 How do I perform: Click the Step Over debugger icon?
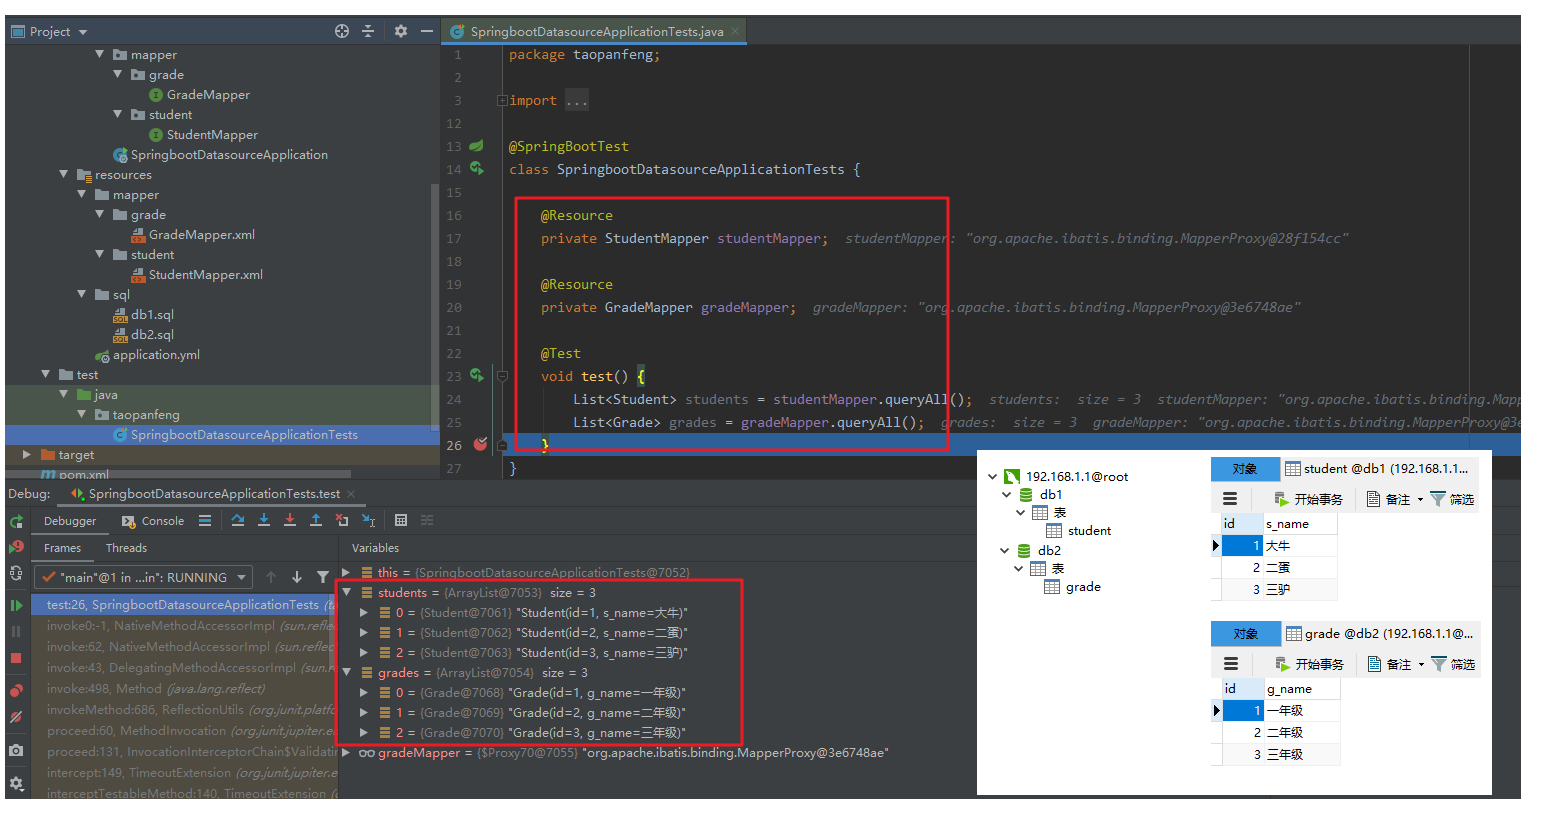[x=238, y=520]
